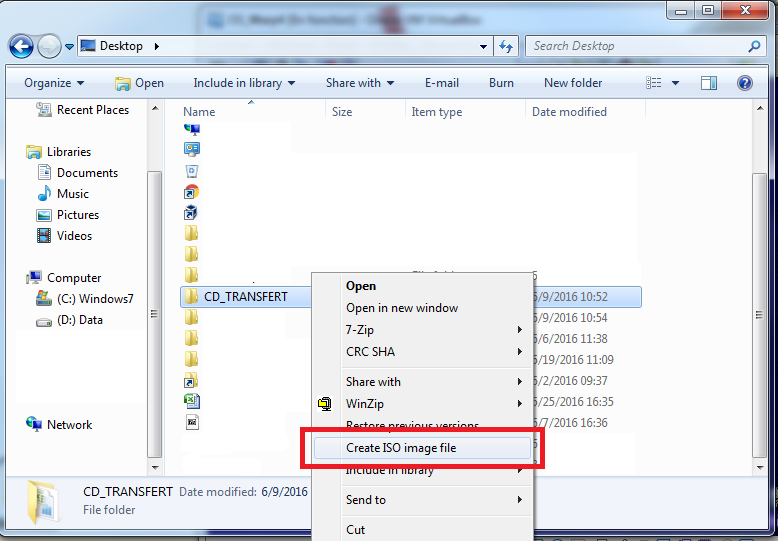
Task: Expand the Send to submenu
Action: coord(432,500)
